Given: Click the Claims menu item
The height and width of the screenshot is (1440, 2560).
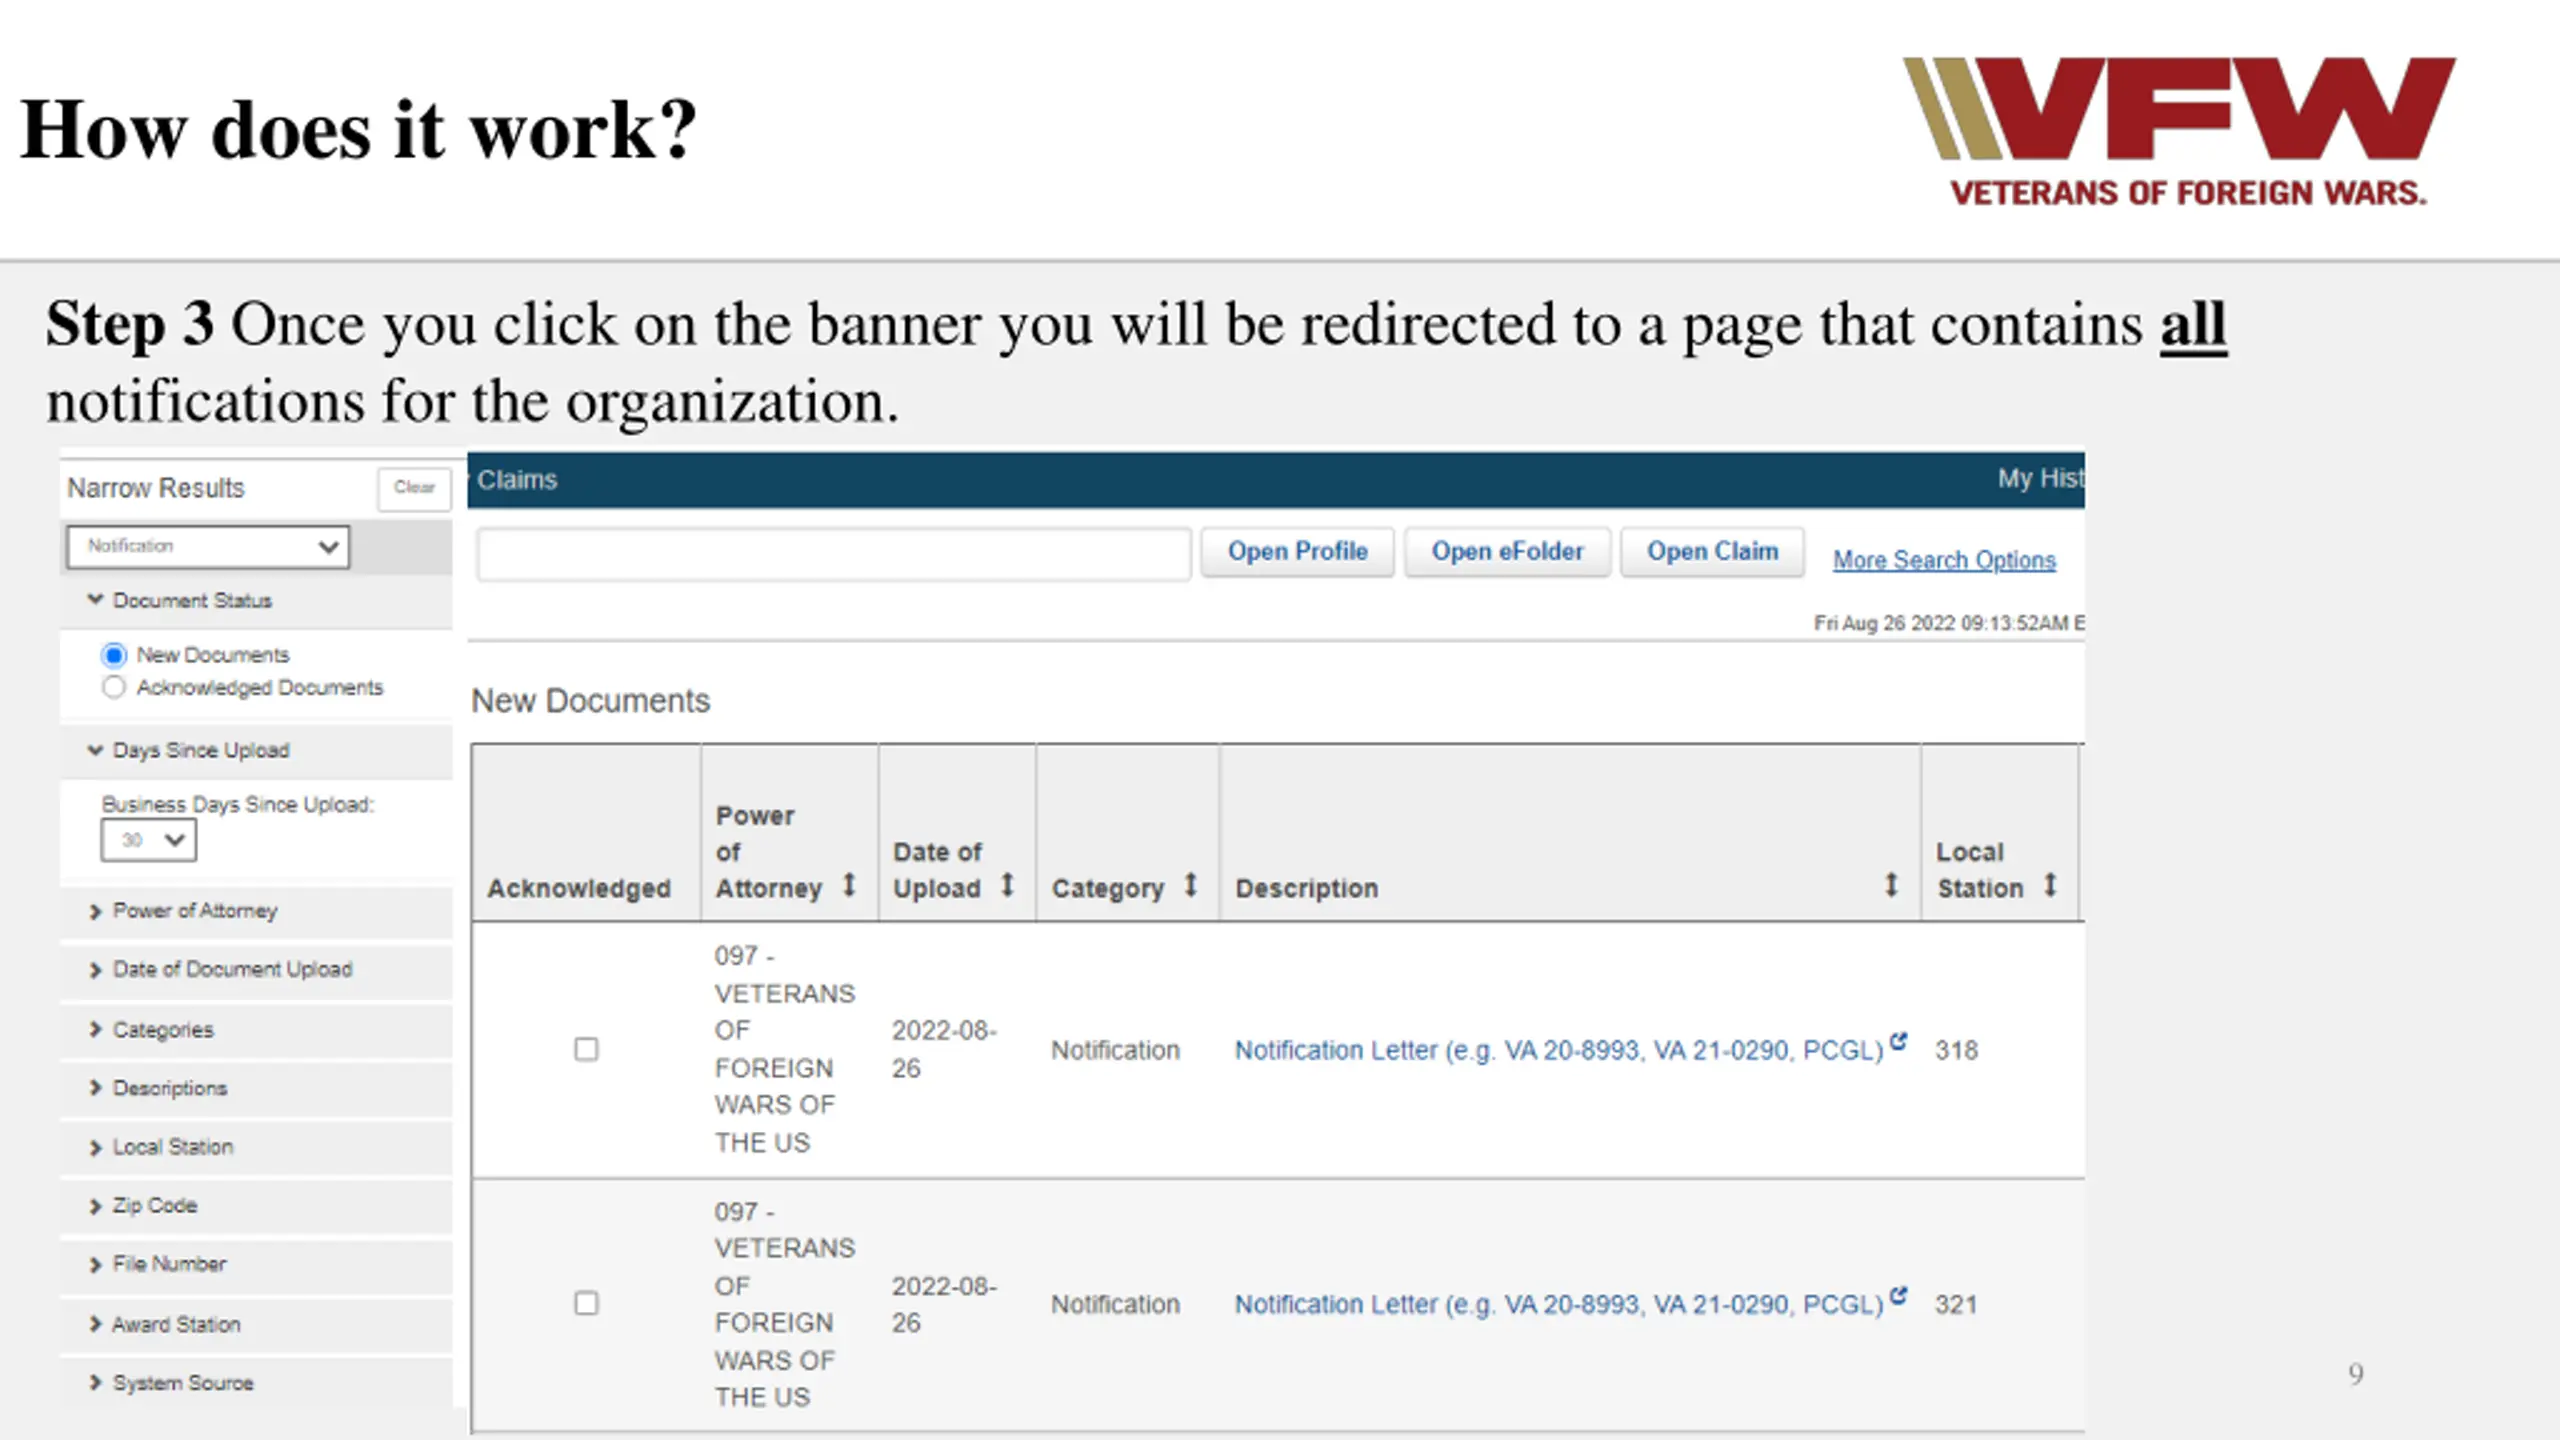Looking at the screenshot, I should click(517, 480).
